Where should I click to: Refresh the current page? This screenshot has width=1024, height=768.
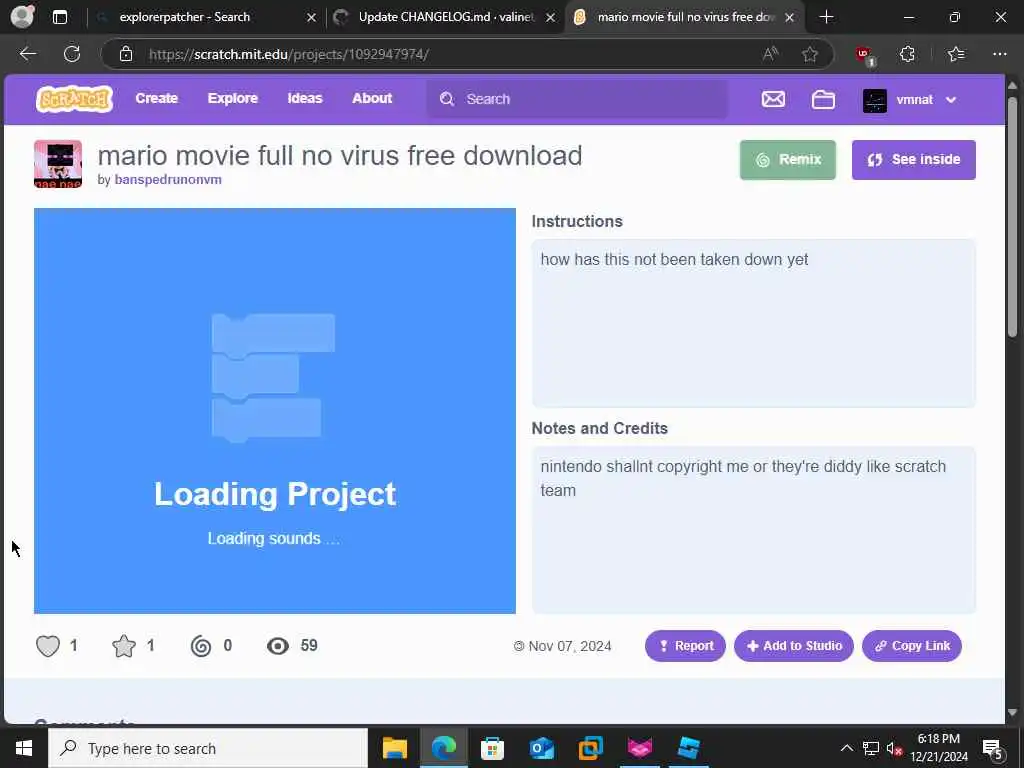(x=72, y=54)
